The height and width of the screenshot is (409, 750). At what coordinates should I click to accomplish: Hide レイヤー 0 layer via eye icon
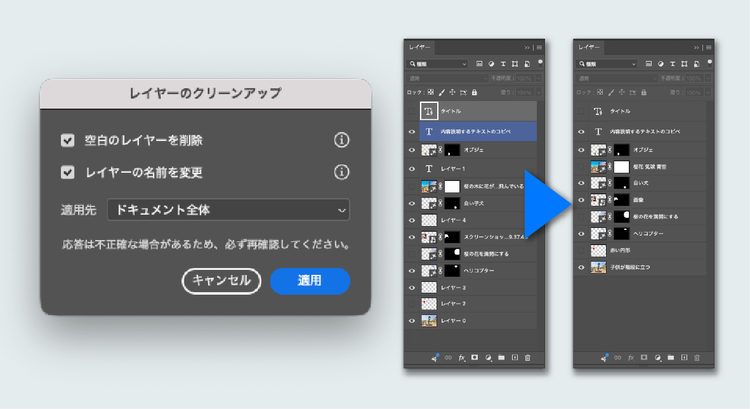pyautogui.click(x=412, y=321)
